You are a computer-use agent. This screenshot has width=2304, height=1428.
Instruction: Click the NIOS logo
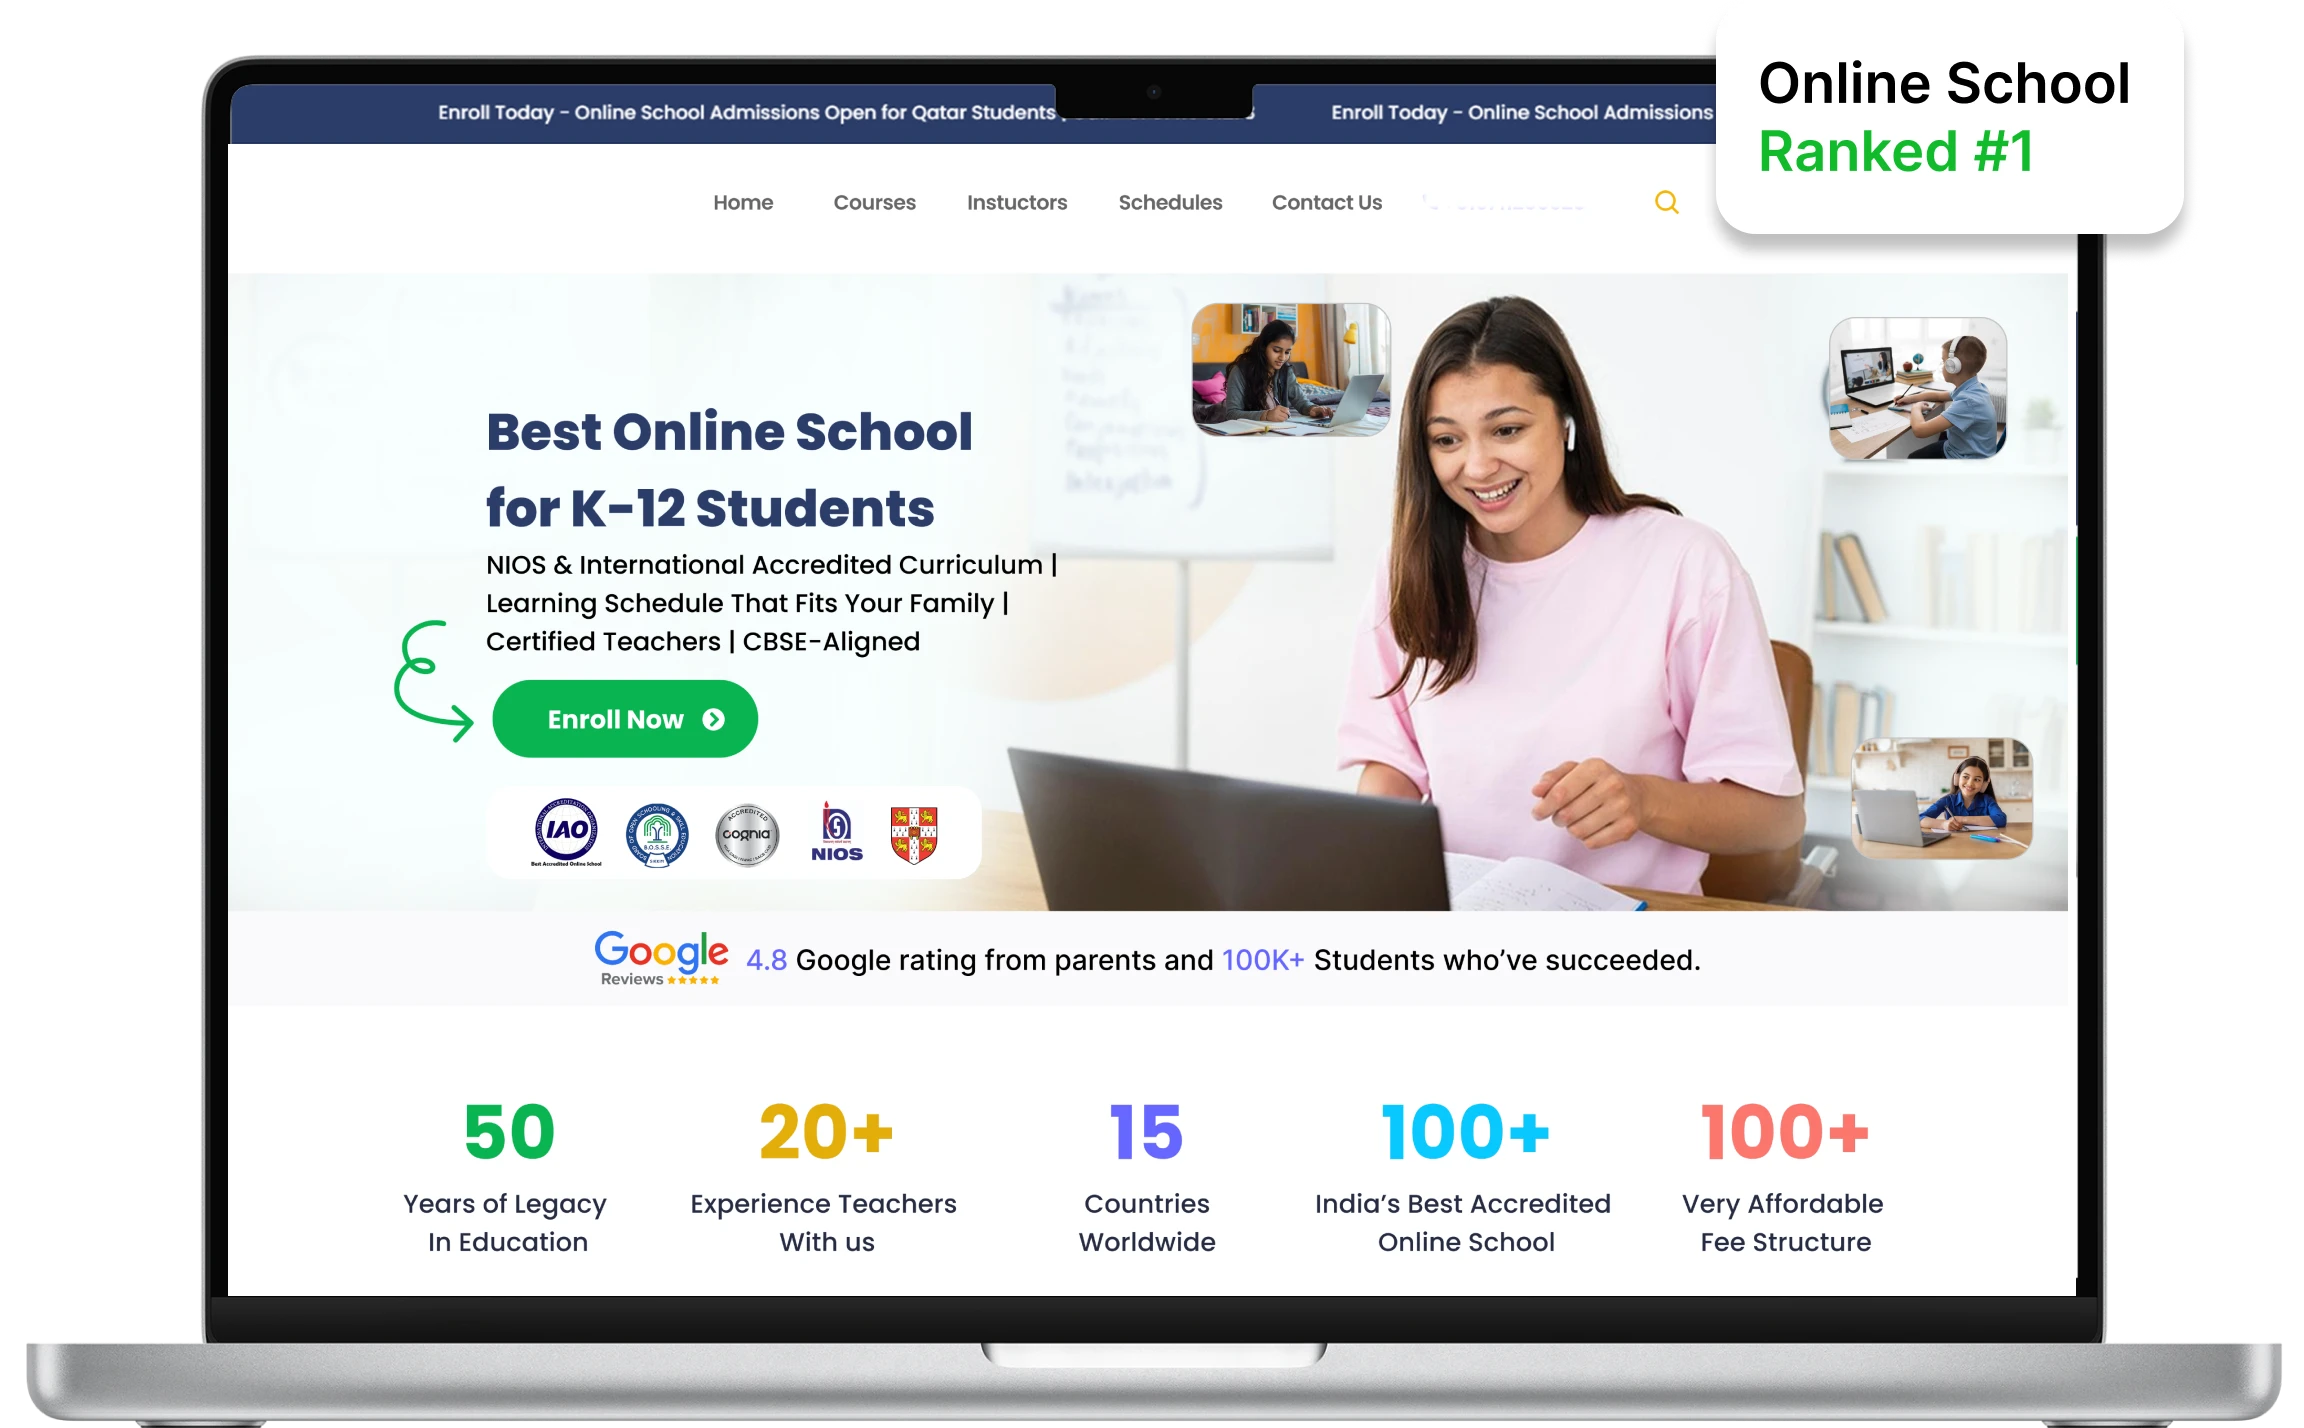coord(836,832)
